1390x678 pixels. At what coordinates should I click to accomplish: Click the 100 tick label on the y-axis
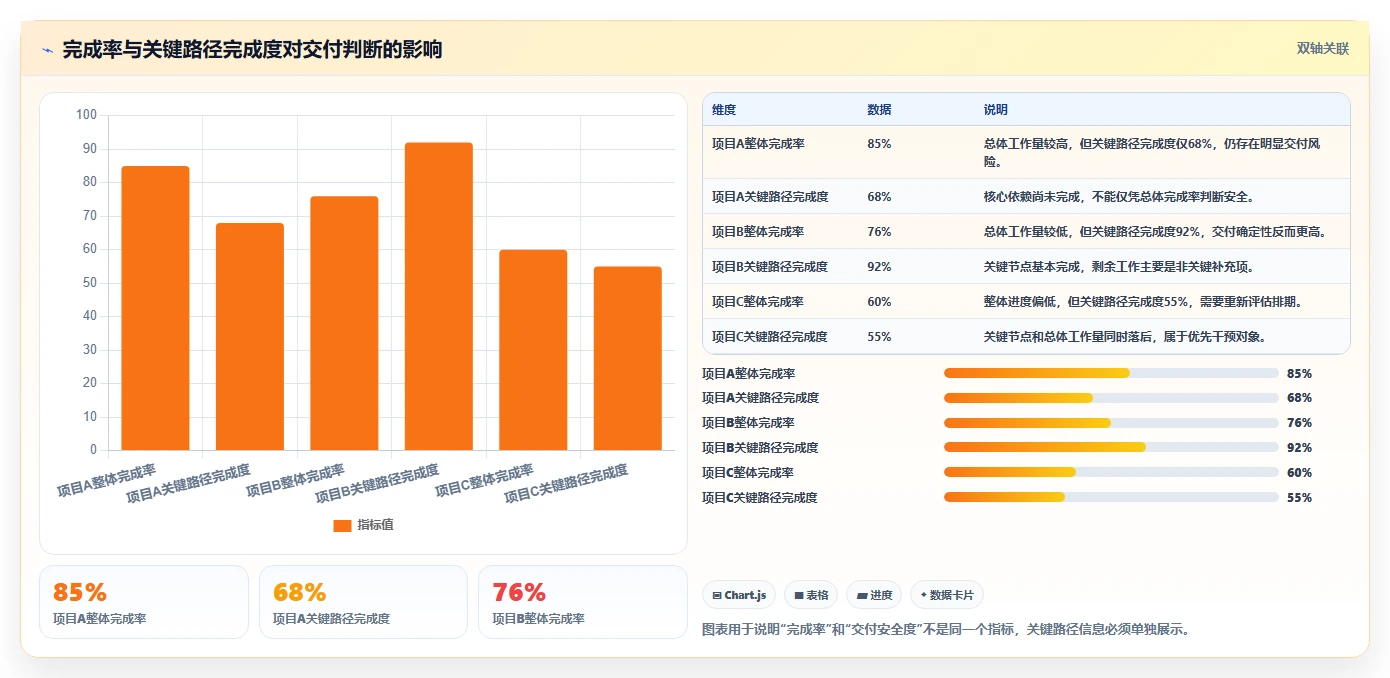[86, 115]
